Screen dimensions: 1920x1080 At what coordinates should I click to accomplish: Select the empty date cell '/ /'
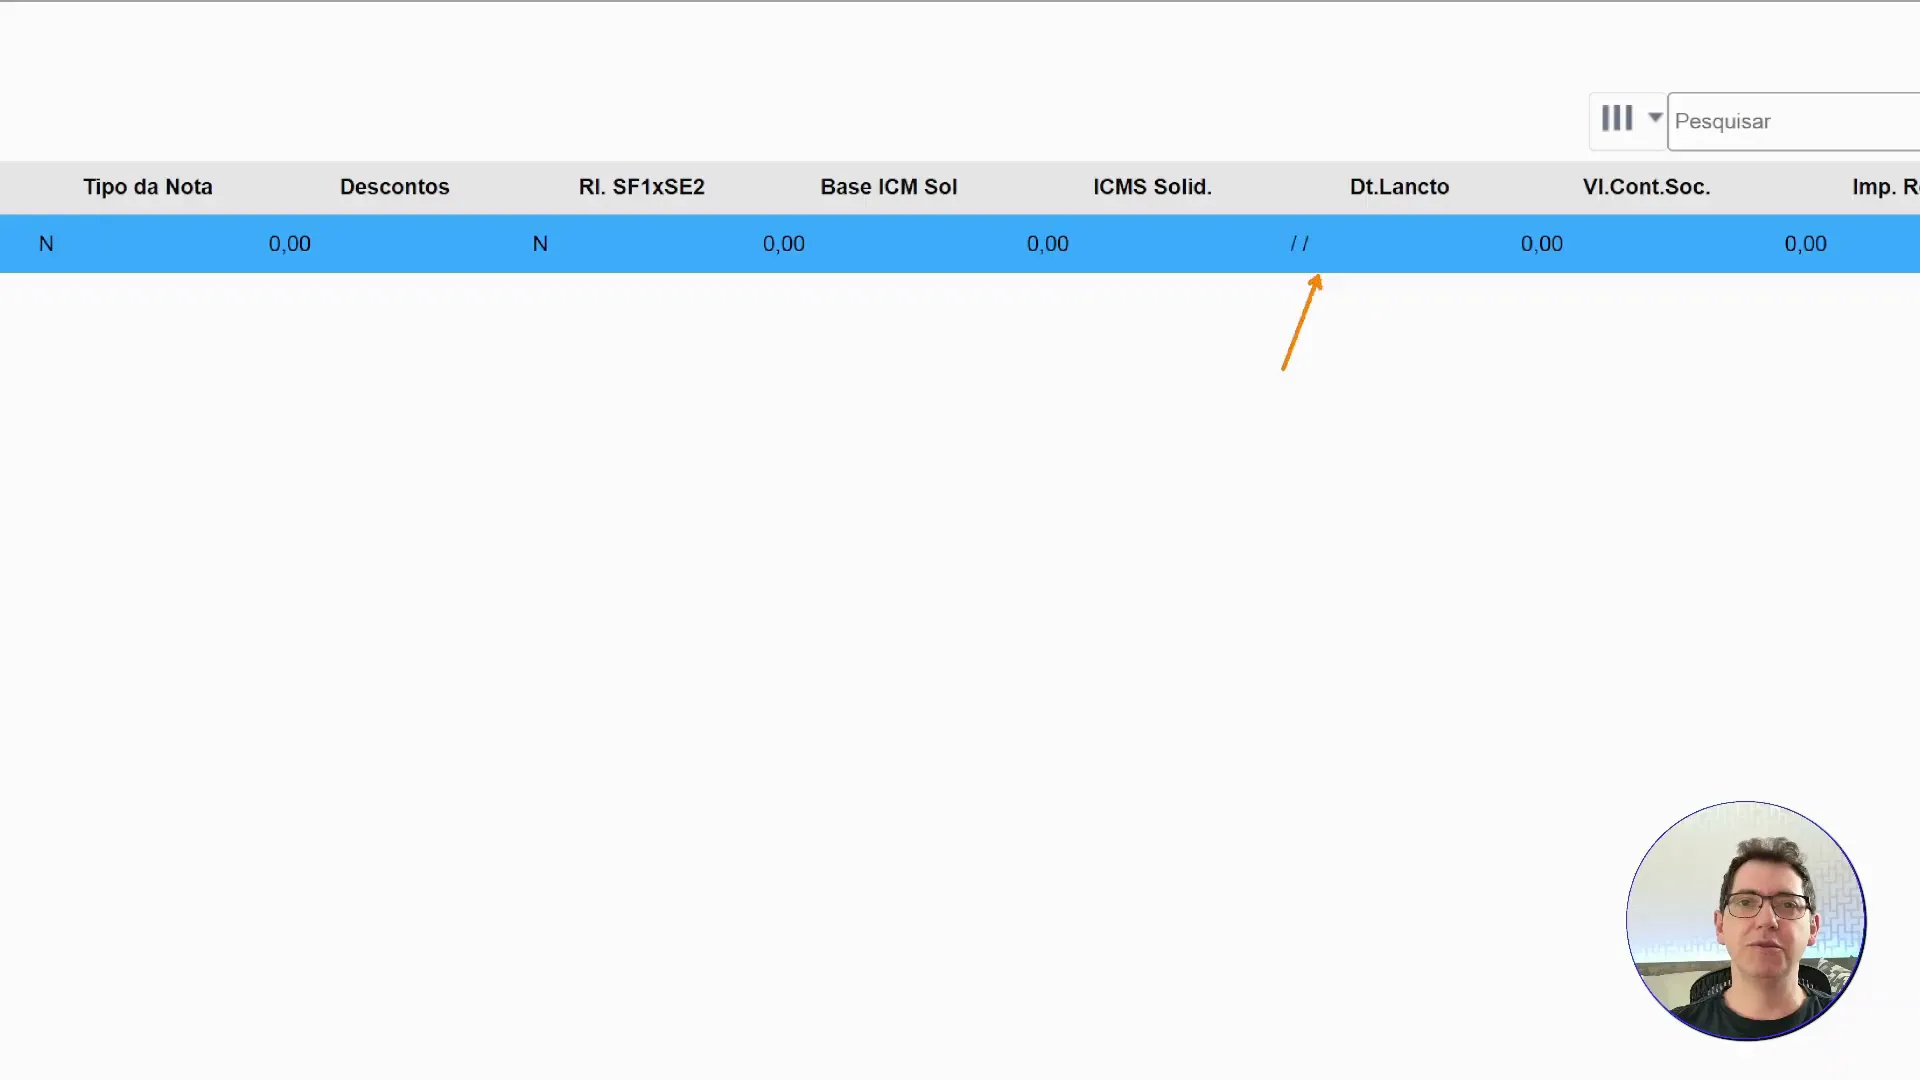coord(1299,244)
